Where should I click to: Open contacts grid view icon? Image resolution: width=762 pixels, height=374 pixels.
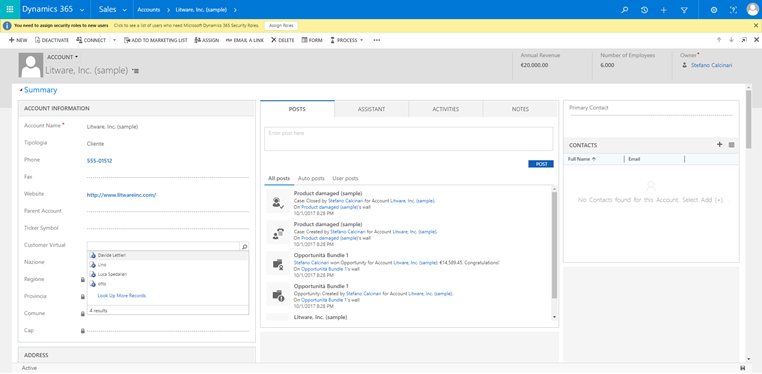coord(732,145)
